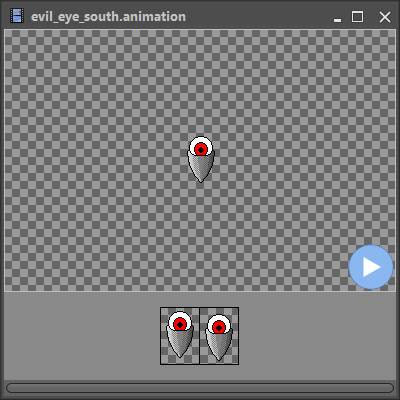Viewport: 400px width, 400px height.
Task: Click the evil_eye_south.animation title text
Action: [108, 17]
